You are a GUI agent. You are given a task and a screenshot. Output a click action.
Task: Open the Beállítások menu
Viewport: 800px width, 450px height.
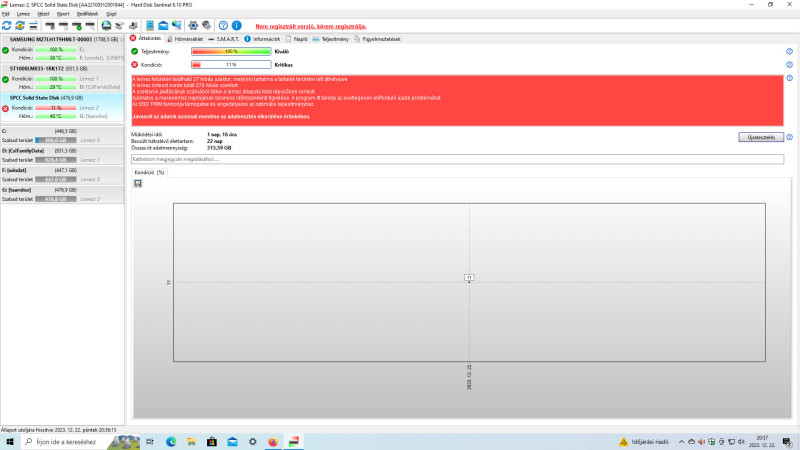pyautogui.click(x=87, y=14)
